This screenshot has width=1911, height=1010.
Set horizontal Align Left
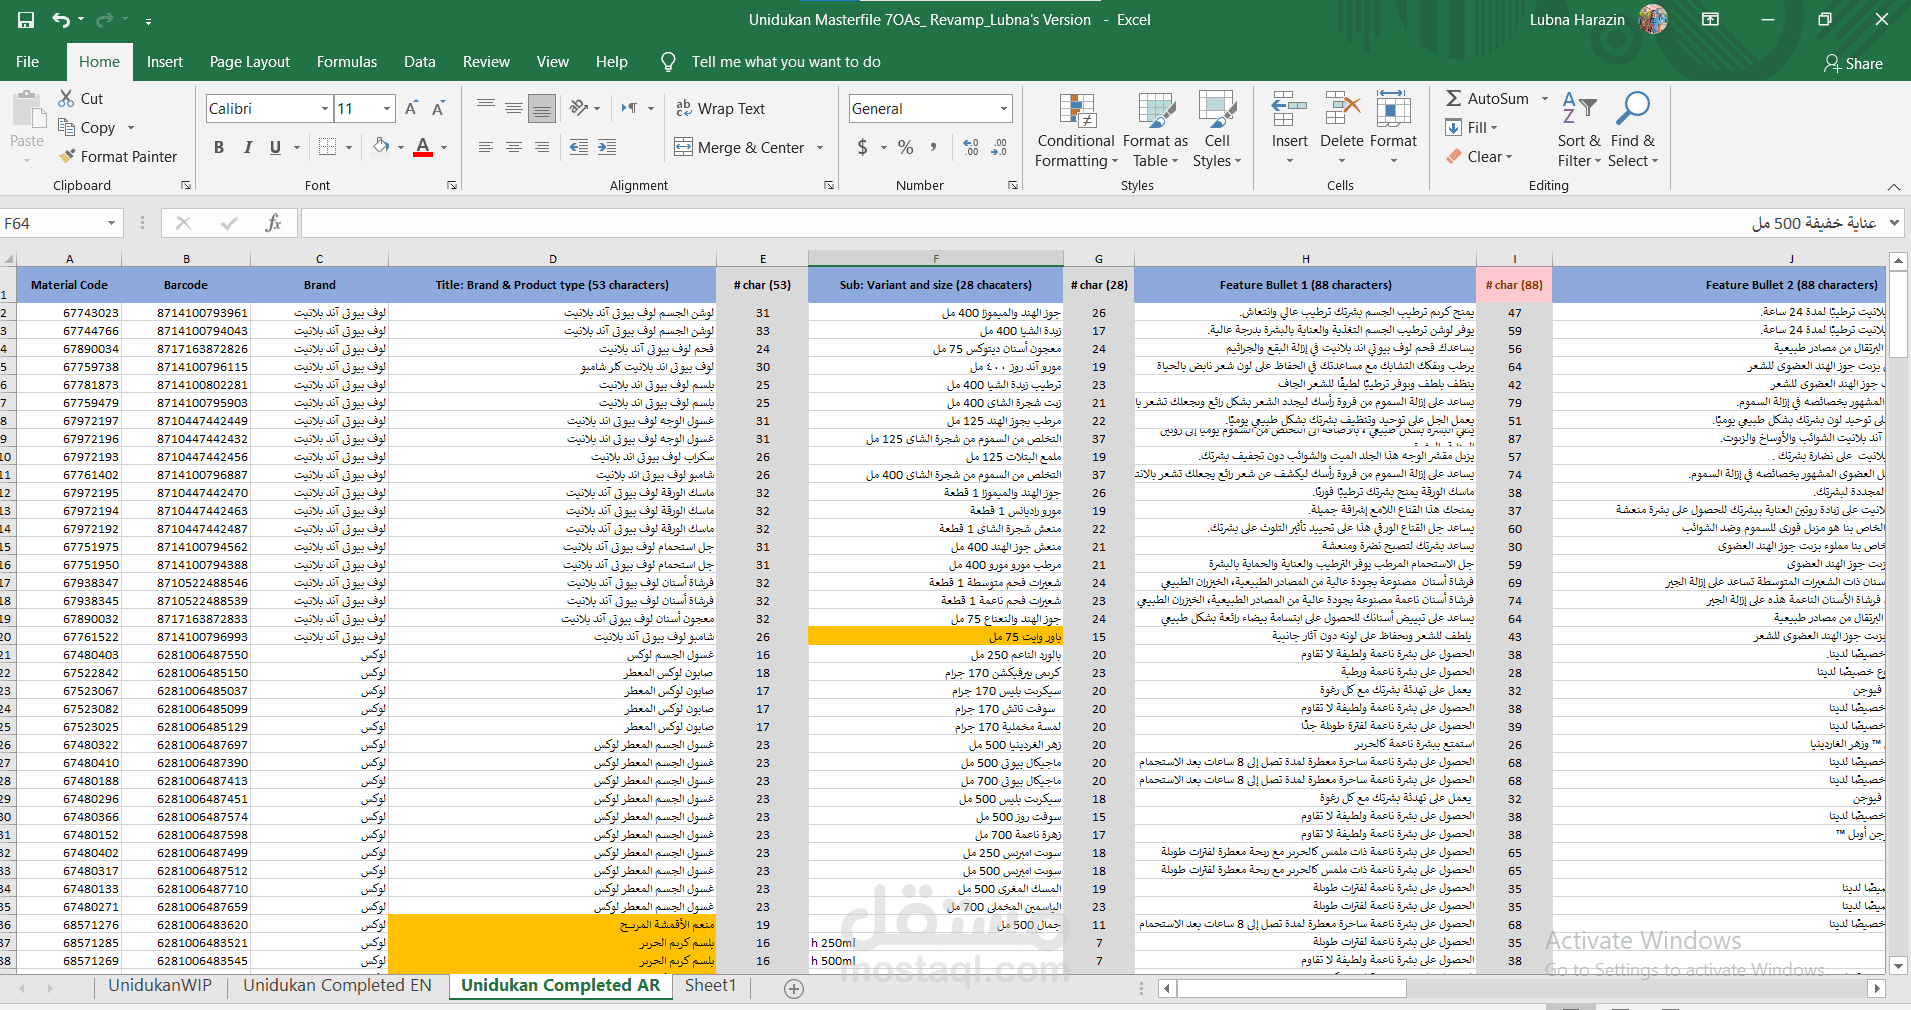[x=486, y=147]
